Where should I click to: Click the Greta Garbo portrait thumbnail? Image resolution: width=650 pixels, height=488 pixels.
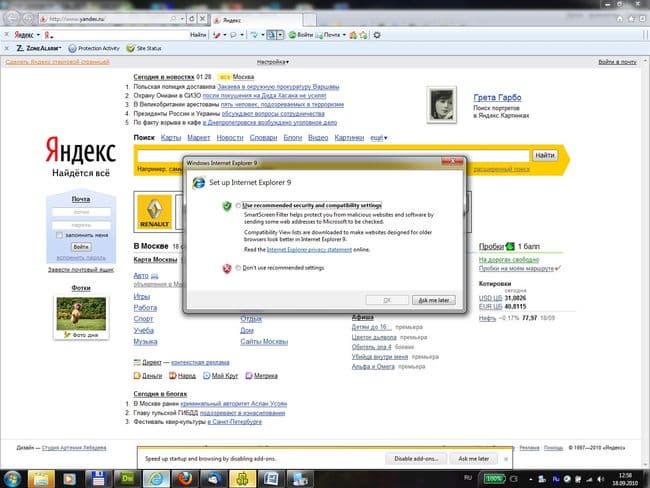click(x=441, y=105)
